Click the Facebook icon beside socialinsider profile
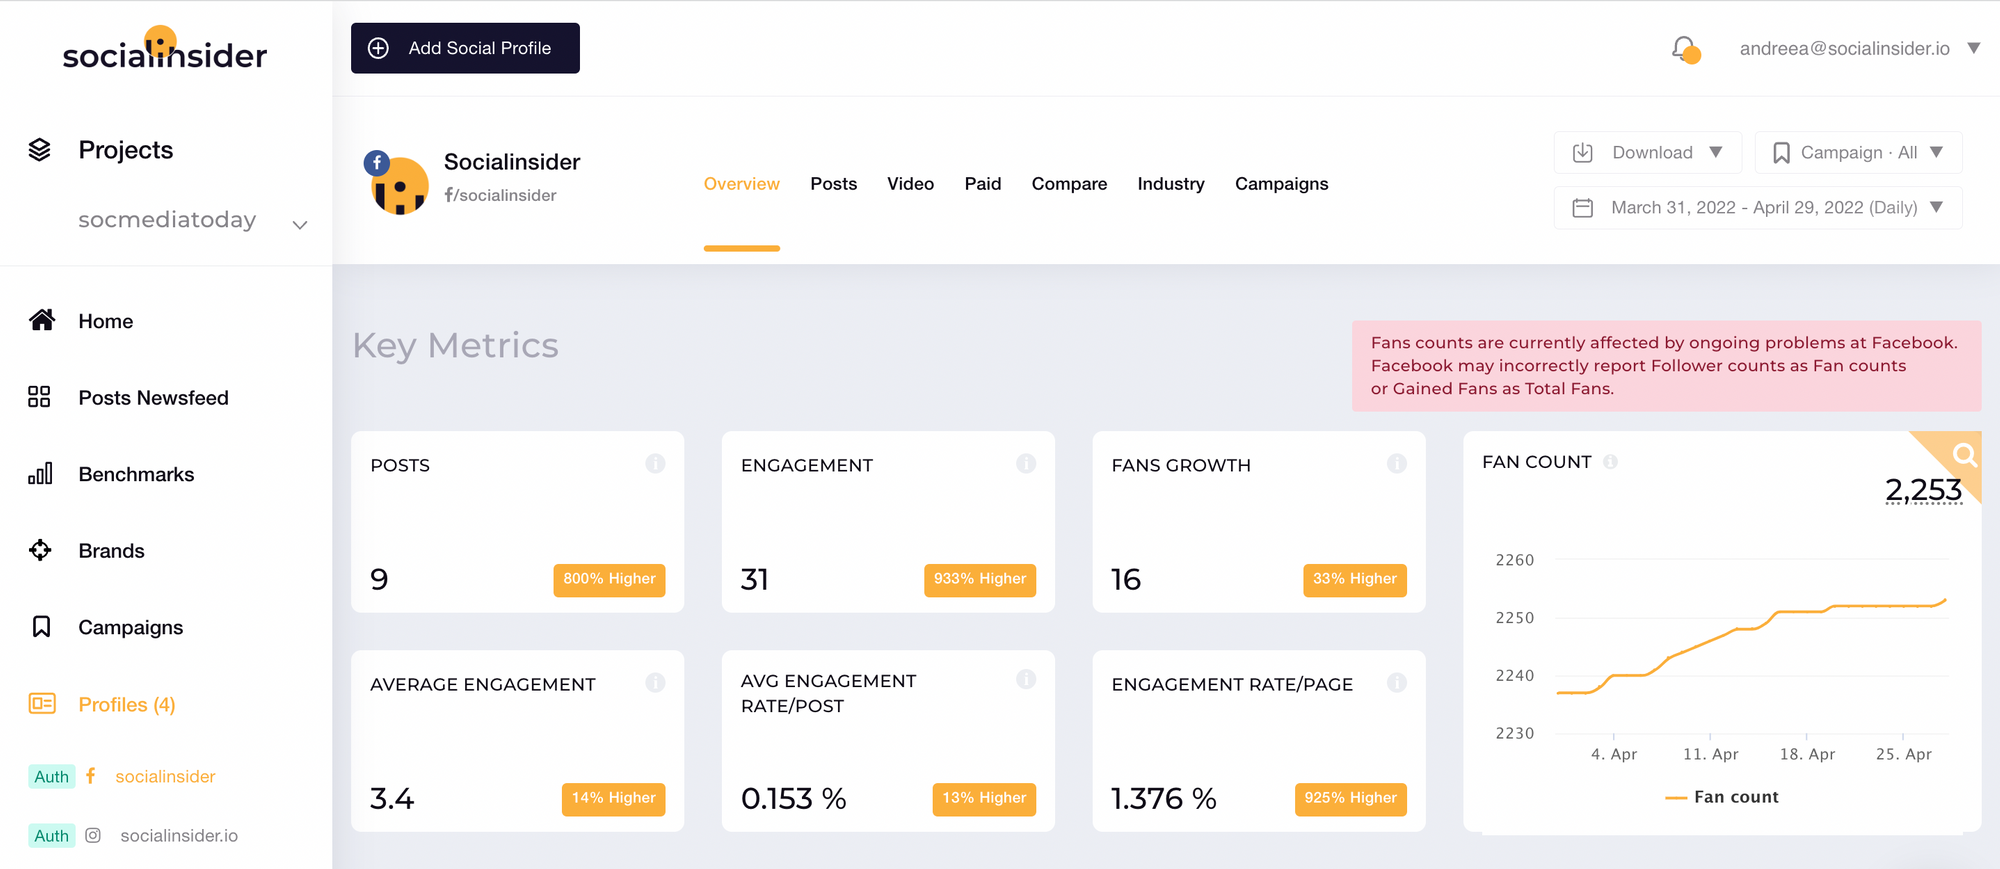This screenshot has width=2000, height=869. pyautogui.click(x=91, y=776)
